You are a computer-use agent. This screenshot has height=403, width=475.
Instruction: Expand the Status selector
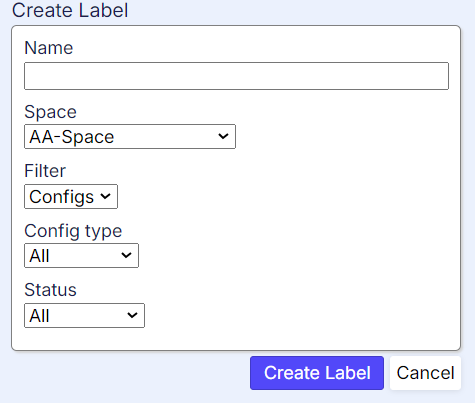pyautogui.click(x=84, y=315)
